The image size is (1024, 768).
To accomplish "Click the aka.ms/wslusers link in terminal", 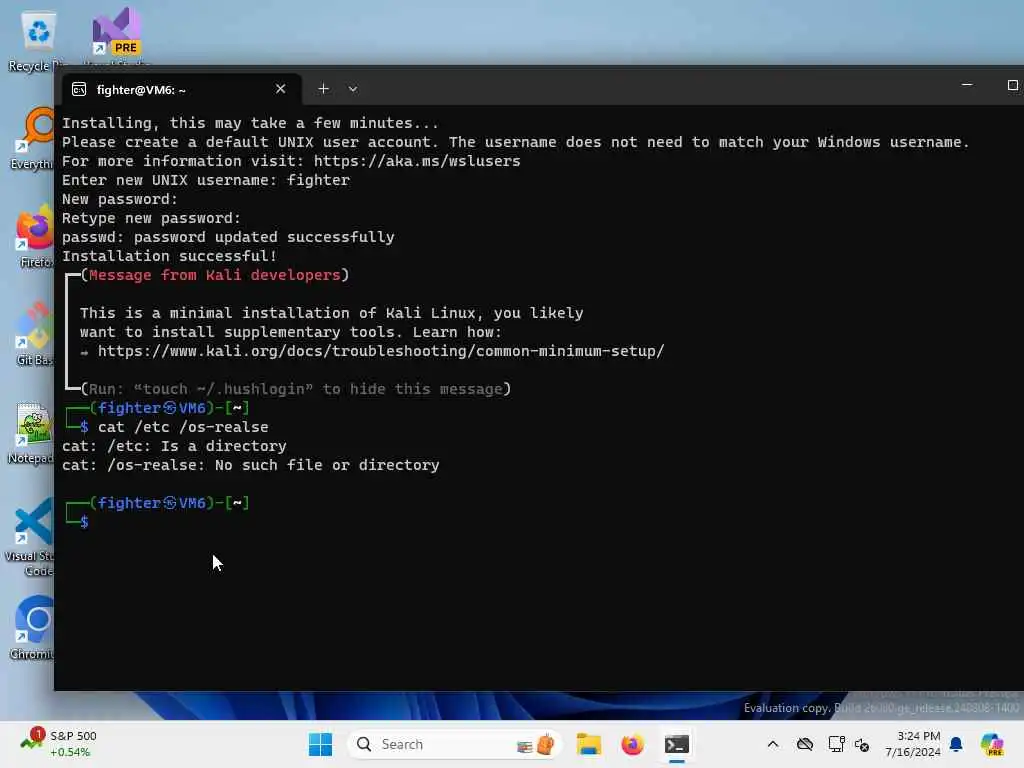I will pos(417,161).
